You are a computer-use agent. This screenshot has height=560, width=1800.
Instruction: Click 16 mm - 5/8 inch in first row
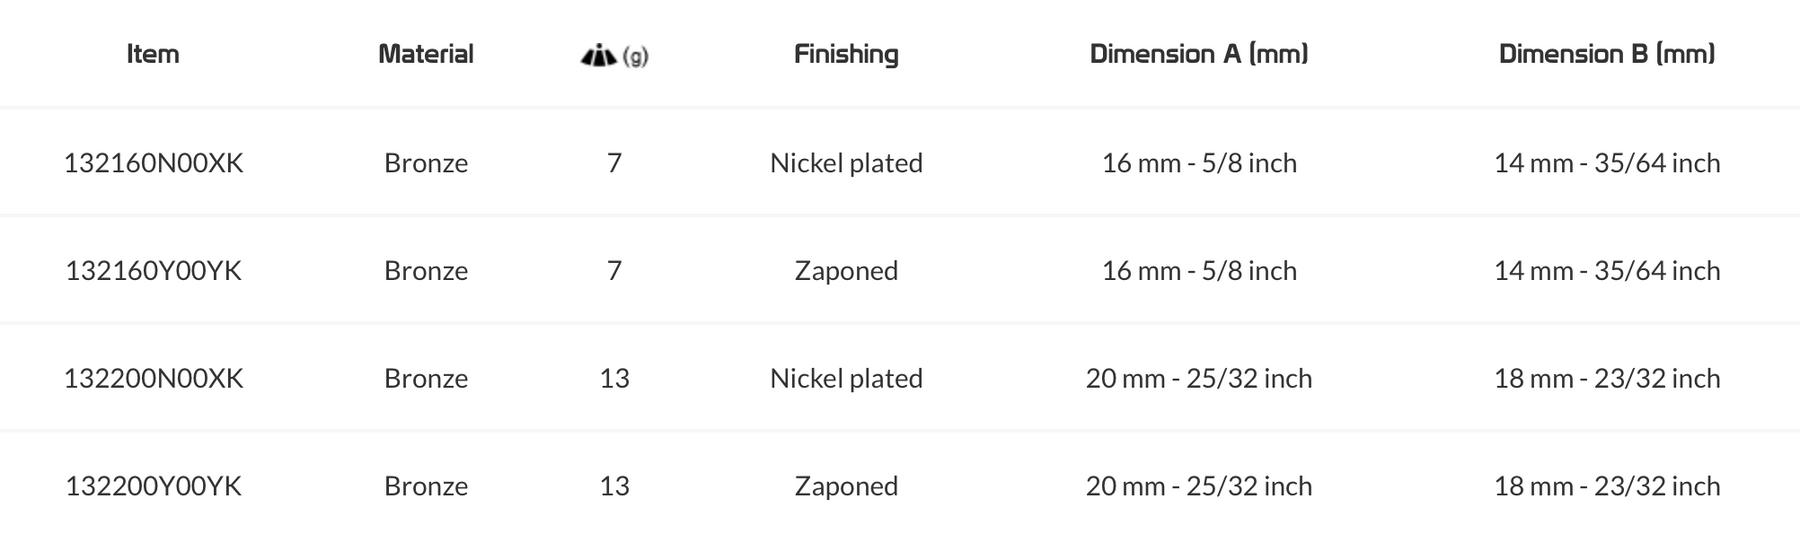[x=1199, y=163]
